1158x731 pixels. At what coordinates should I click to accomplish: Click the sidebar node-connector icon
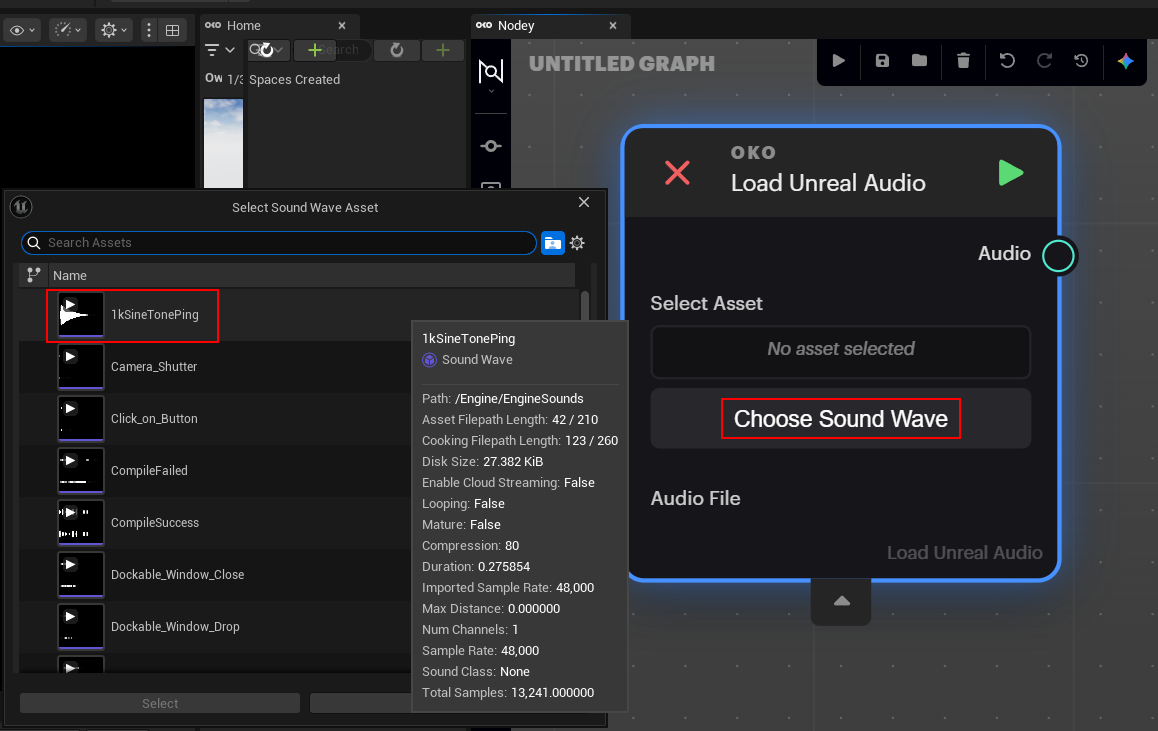491,146
